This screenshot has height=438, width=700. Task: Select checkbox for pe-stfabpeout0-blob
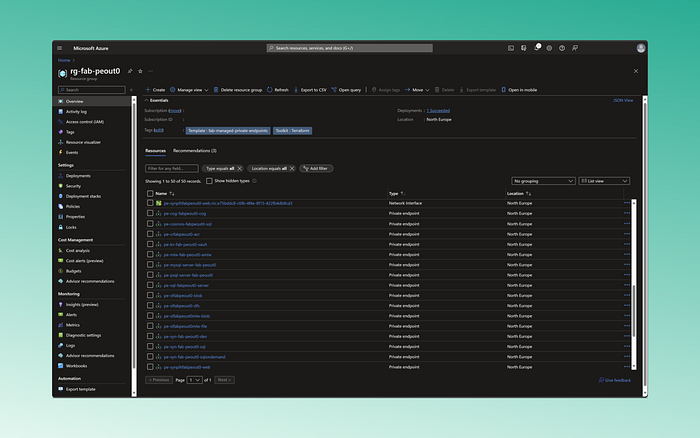coord(150,296)
